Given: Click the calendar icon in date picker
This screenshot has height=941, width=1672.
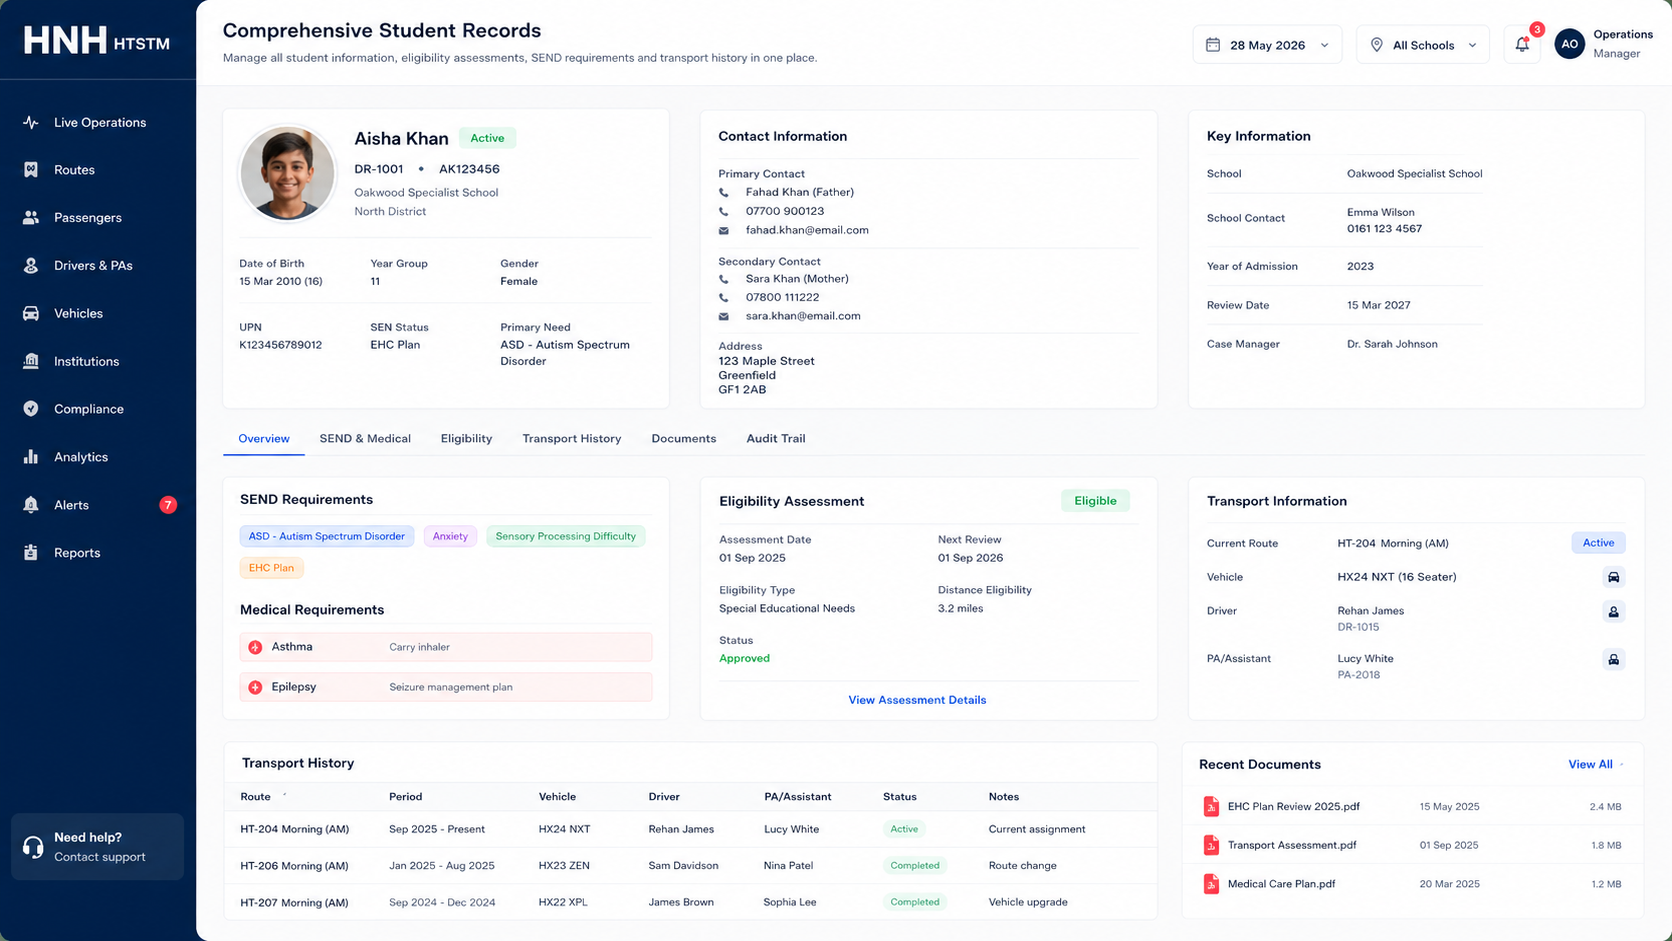Looking at the screenshot, I should coord(1213,45).
